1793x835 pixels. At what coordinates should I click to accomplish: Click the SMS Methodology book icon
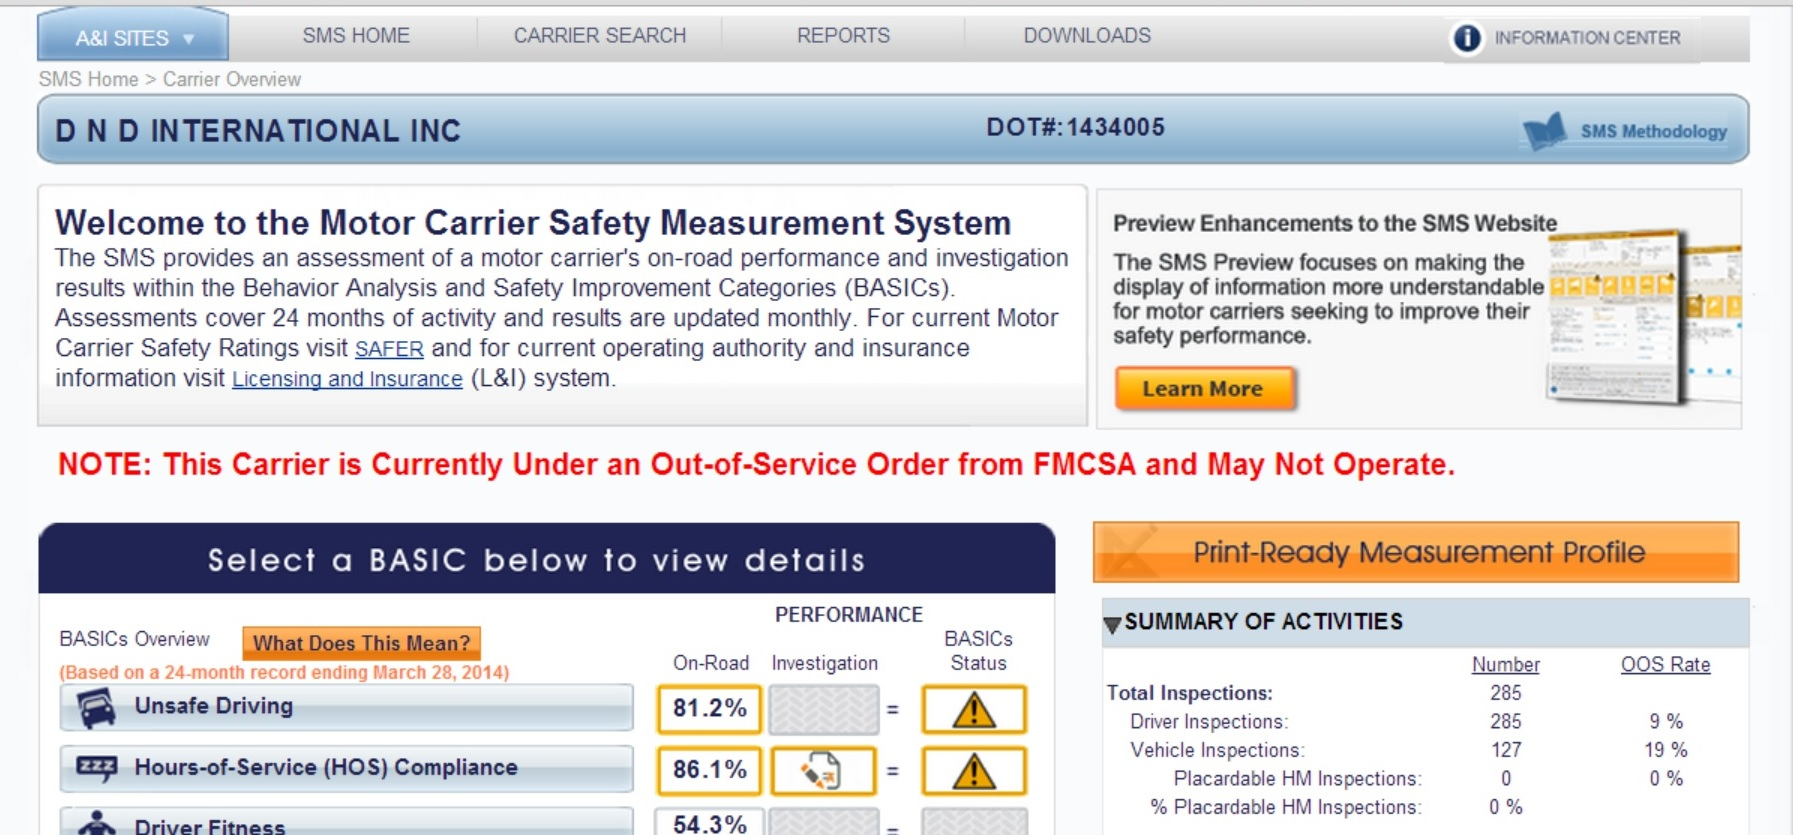click(x=1544, y=131)
